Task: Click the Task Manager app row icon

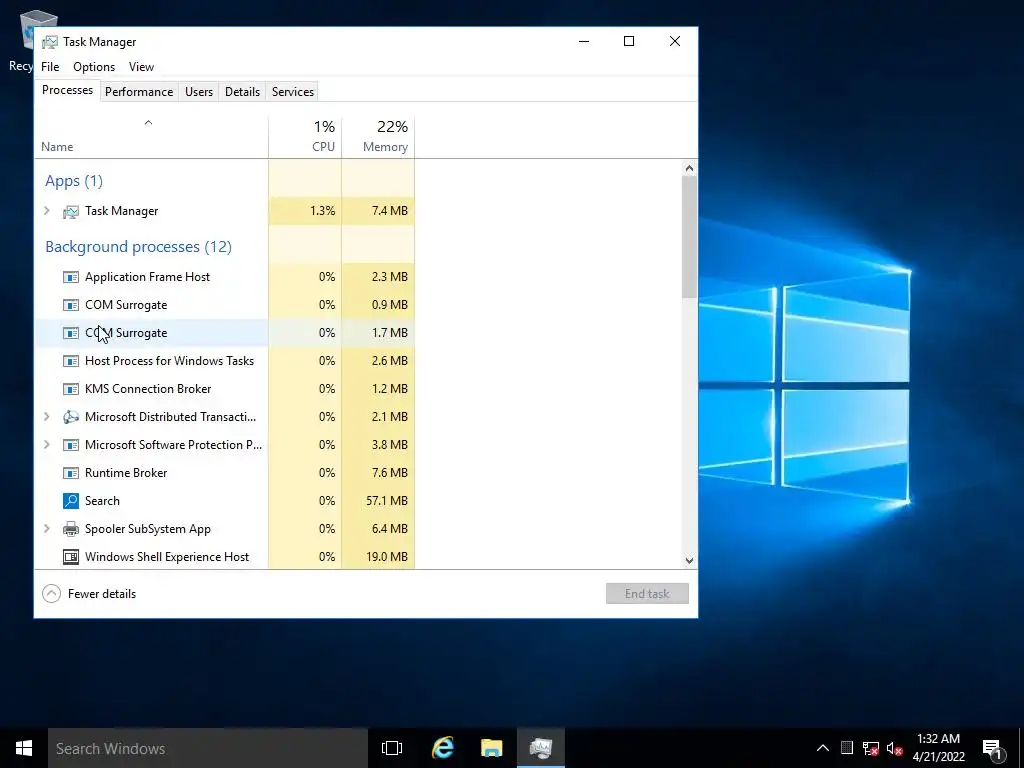Action: point(71,211)
